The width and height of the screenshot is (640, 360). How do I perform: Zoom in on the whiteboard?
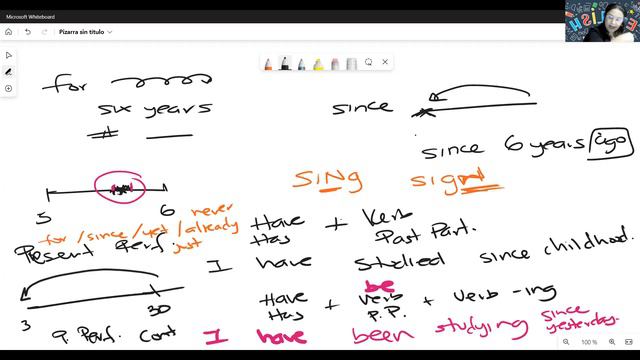point(612,342)
